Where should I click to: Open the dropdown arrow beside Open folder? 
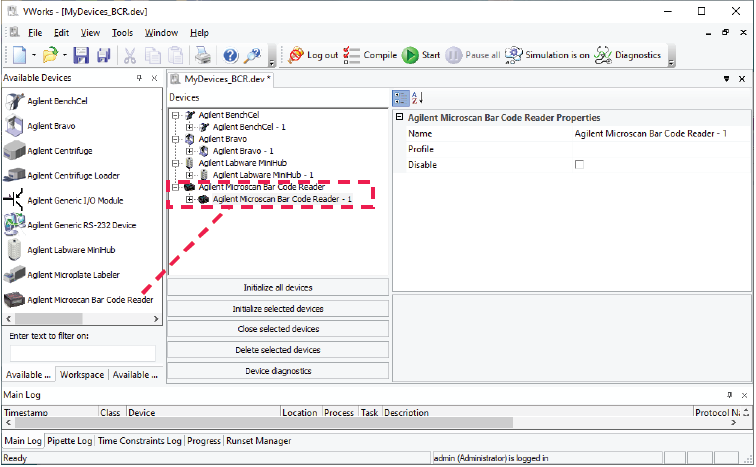tap(65, 55)
